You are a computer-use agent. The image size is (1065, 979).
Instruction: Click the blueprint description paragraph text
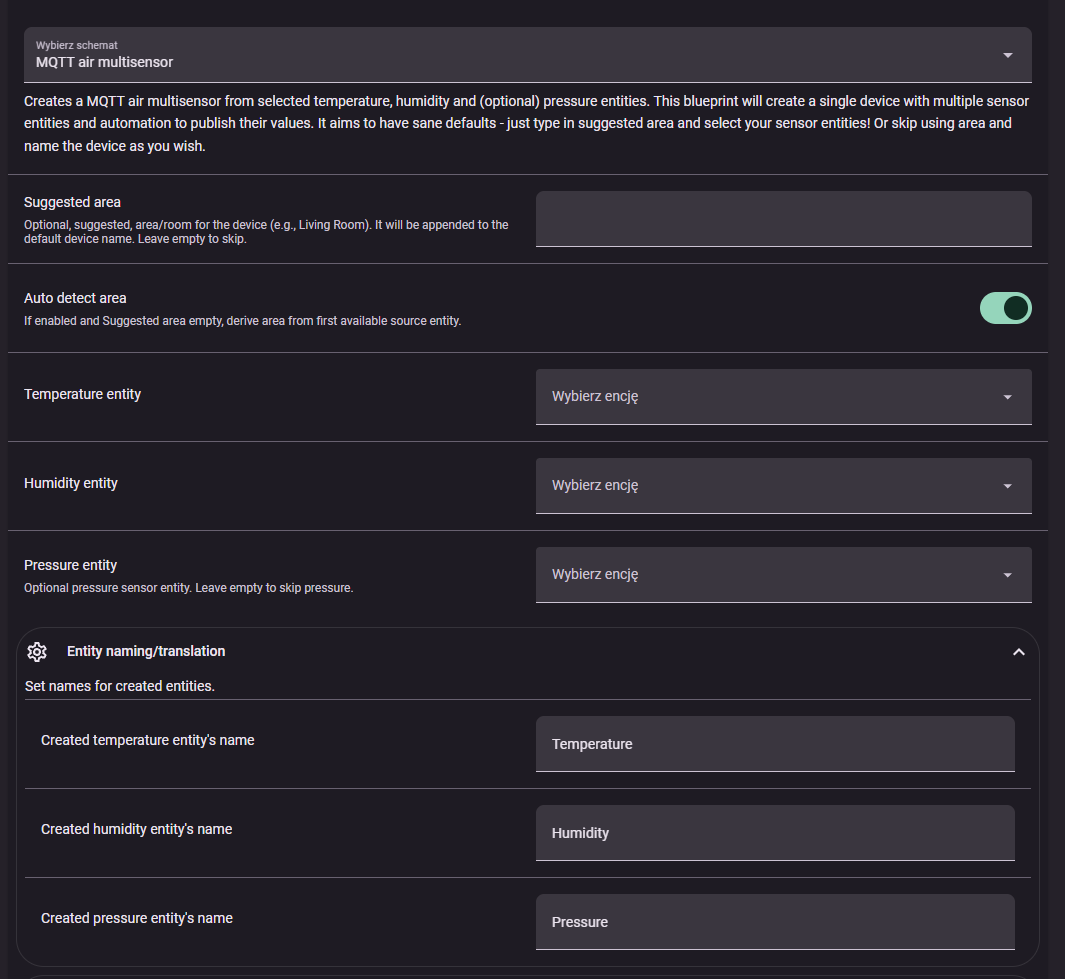click(x=500, y=124)
